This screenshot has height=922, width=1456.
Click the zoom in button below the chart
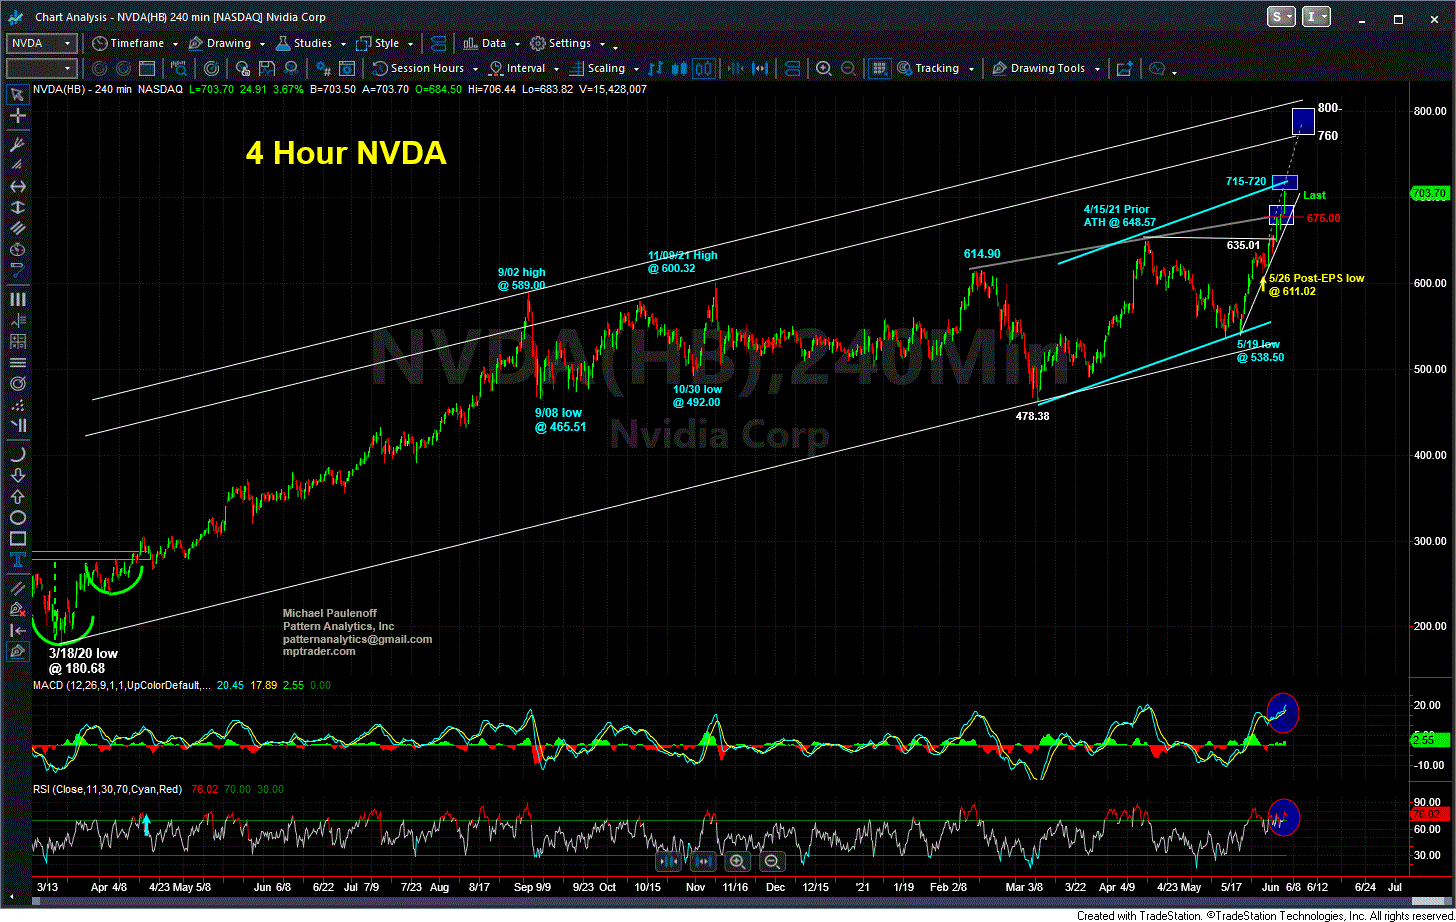tap(738, 861)
